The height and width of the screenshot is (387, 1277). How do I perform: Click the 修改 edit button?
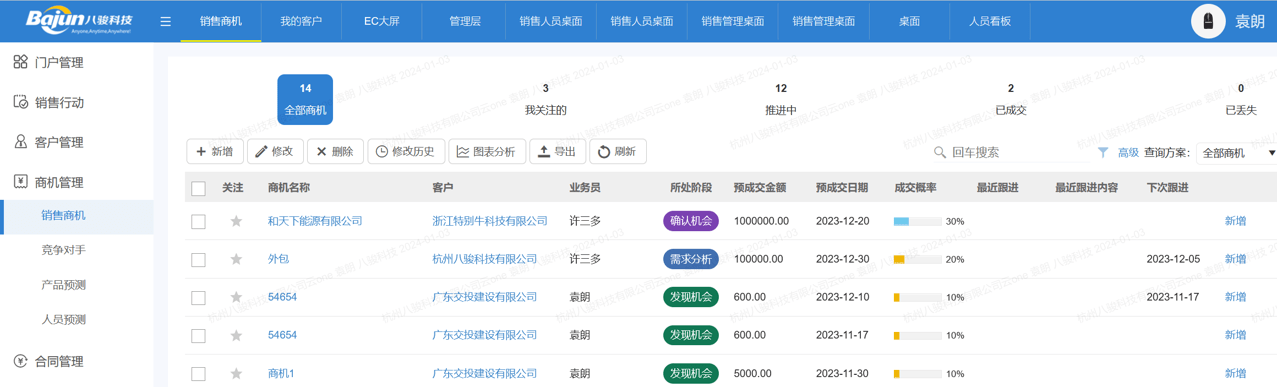point(275,151)
